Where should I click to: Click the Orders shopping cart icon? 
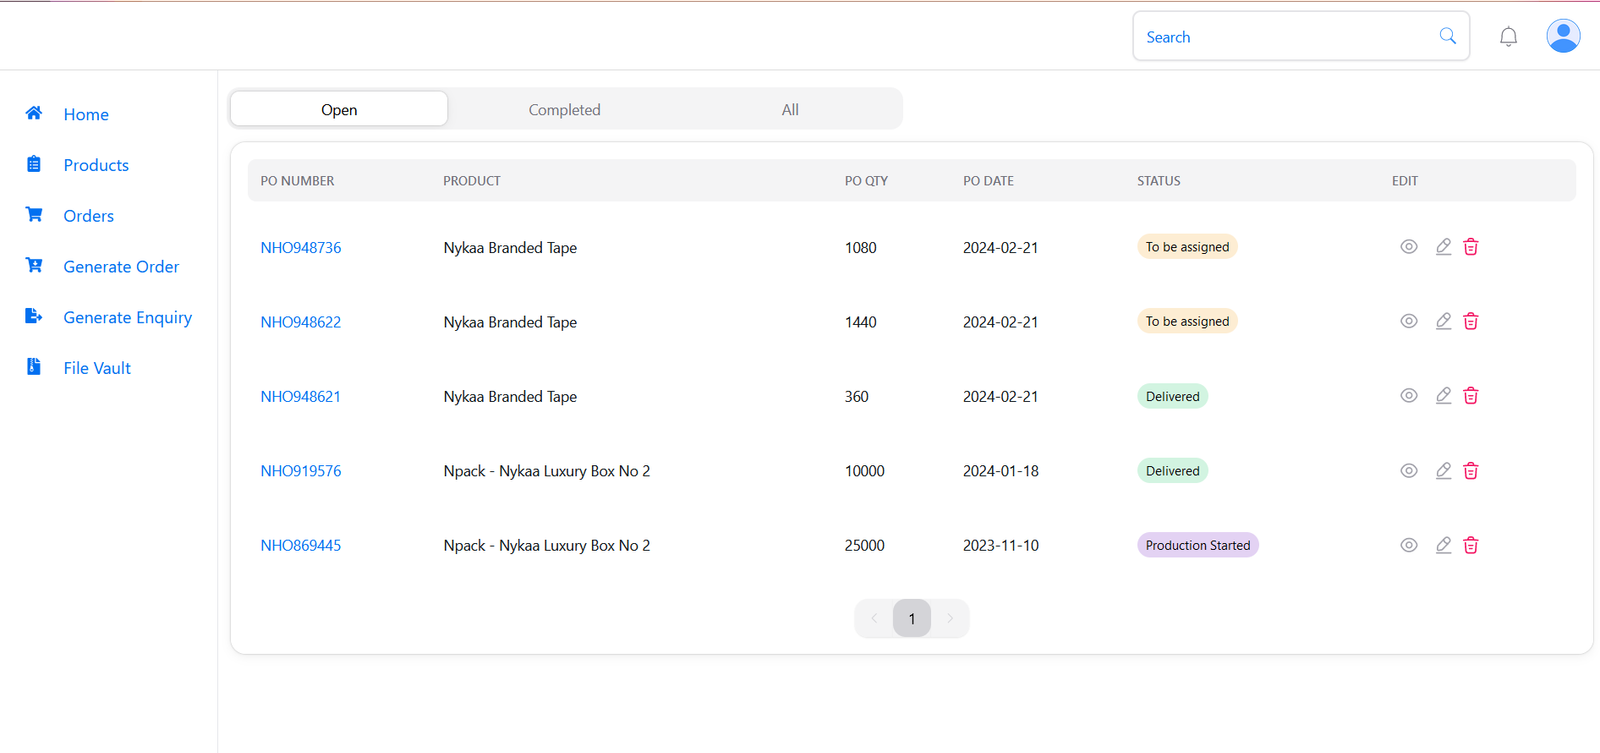[34, 214]
